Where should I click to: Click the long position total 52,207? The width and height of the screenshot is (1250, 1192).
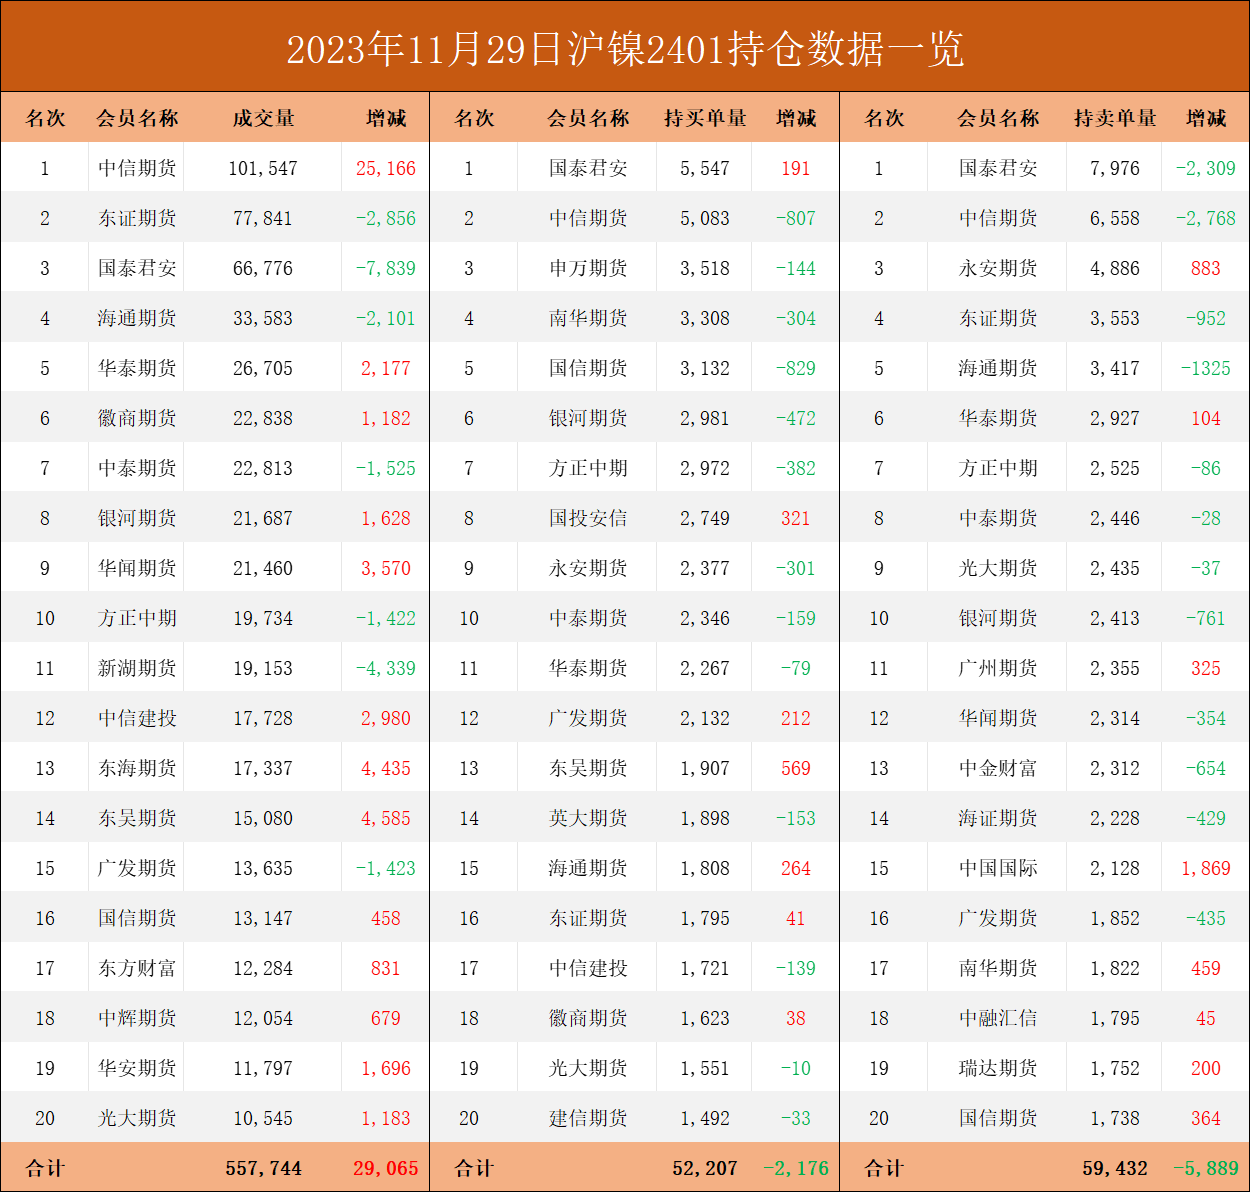click(x=705, y=1168)
